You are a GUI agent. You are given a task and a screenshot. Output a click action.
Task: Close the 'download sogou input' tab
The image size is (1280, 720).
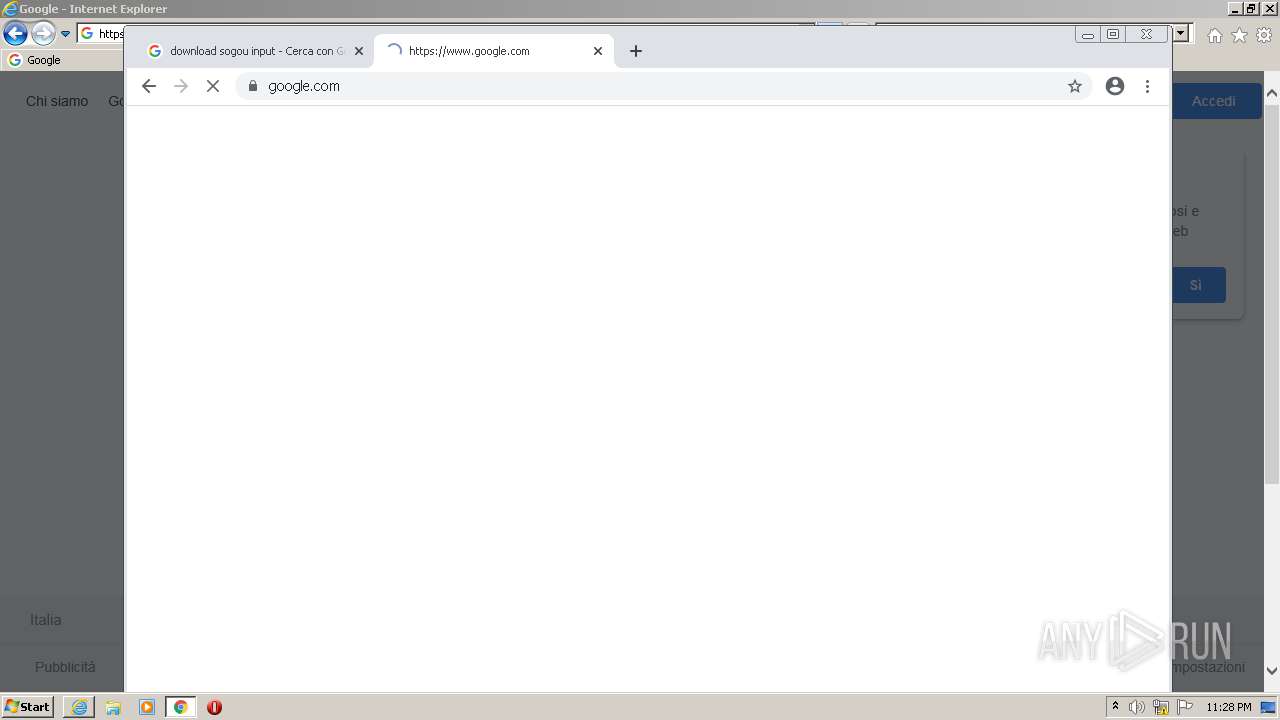[359, 51]
